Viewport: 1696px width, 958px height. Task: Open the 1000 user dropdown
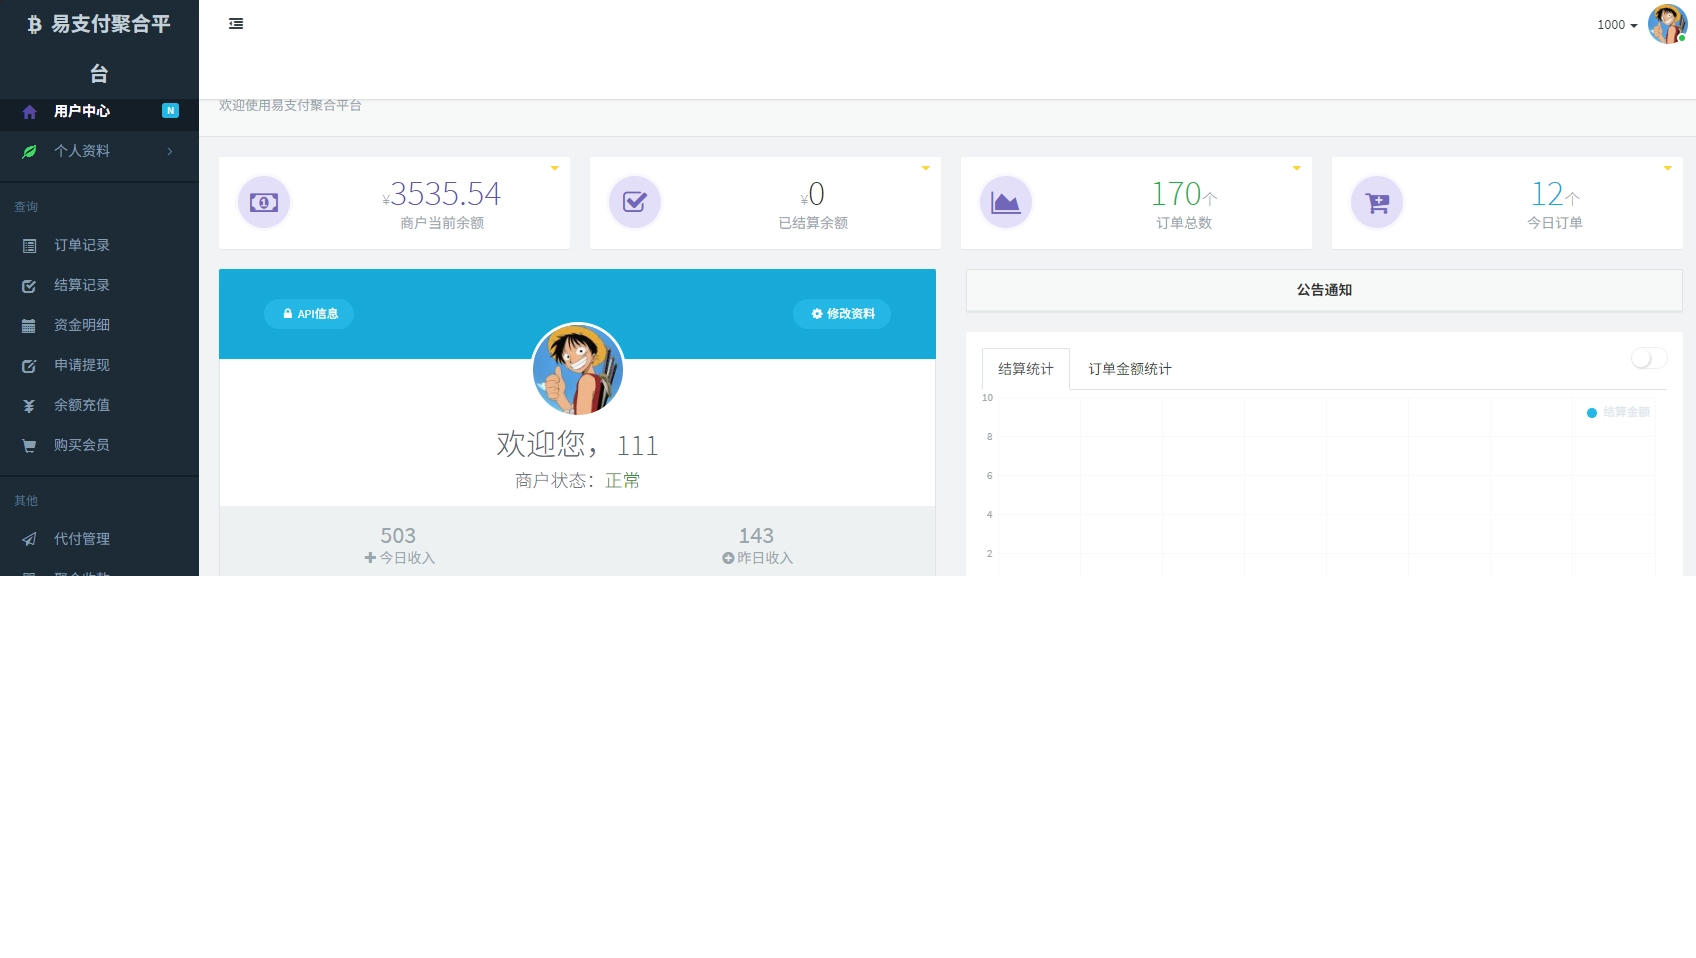[x=1617, y=25]
